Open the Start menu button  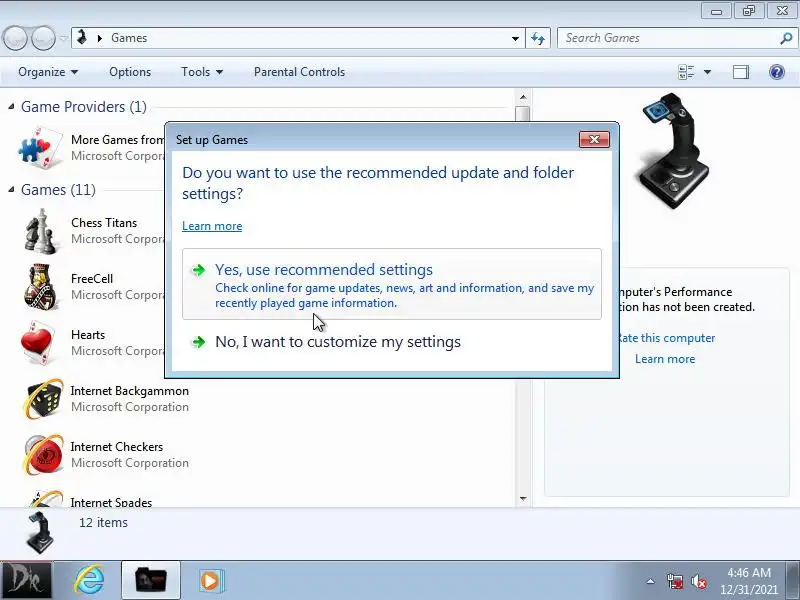(x=26, y=581)
